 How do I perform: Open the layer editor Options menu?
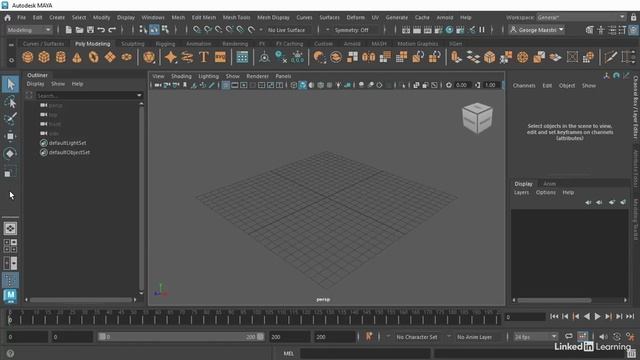click(x=546, y=192)
